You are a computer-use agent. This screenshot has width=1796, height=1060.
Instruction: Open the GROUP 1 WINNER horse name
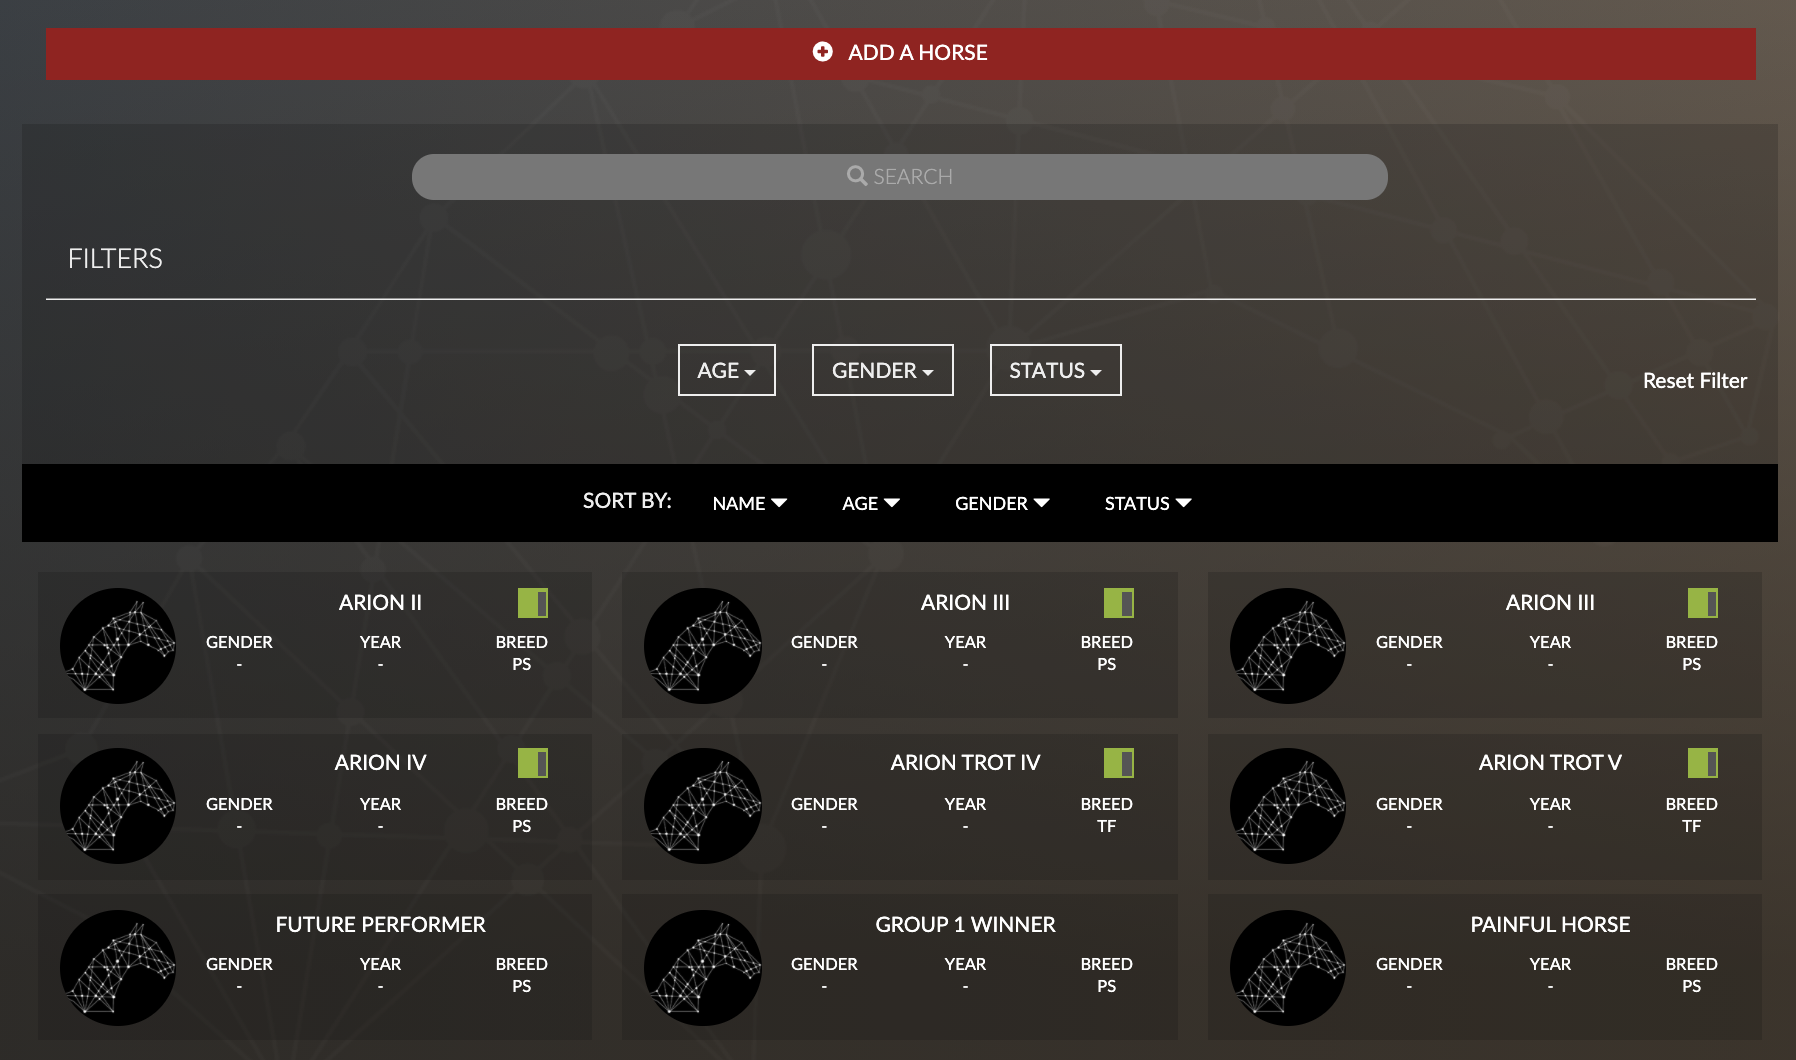(x=965, y=924)
